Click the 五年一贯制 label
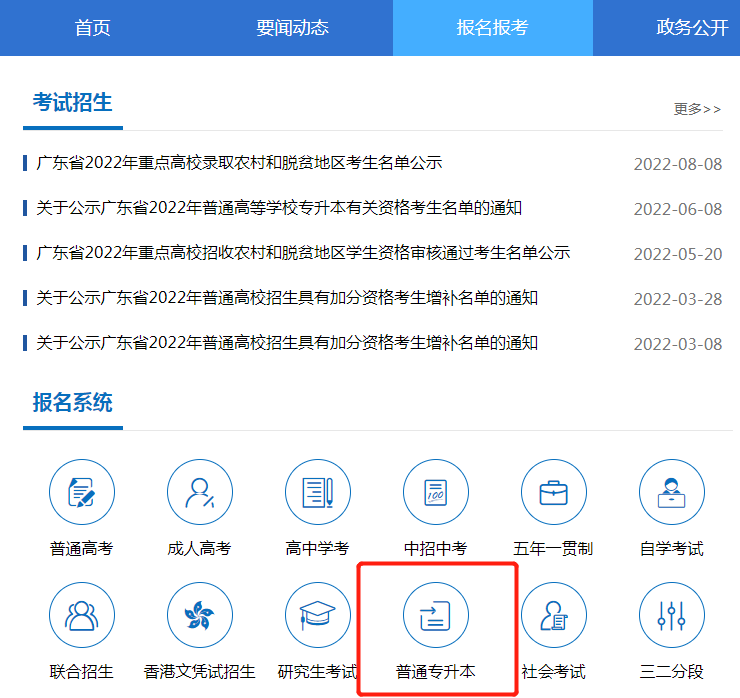Viewport: 740px width, 698px height. point(553,548)
